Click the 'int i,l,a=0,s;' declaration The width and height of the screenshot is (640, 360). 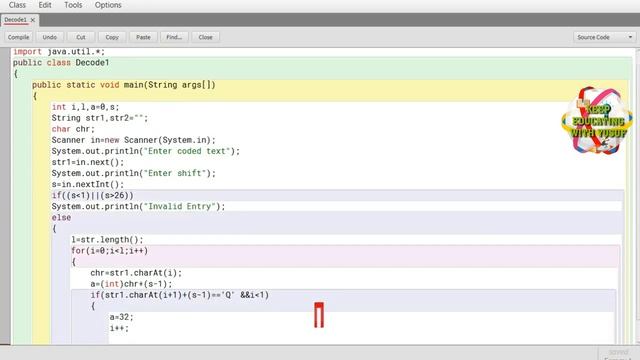click(x=85, y=107)
